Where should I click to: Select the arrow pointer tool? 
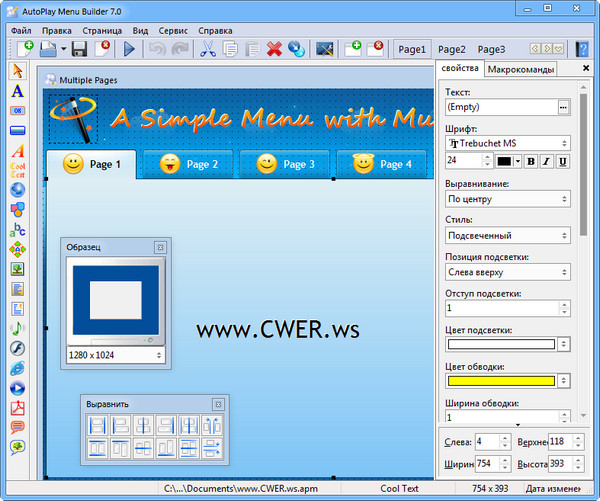tap(18, 71)
